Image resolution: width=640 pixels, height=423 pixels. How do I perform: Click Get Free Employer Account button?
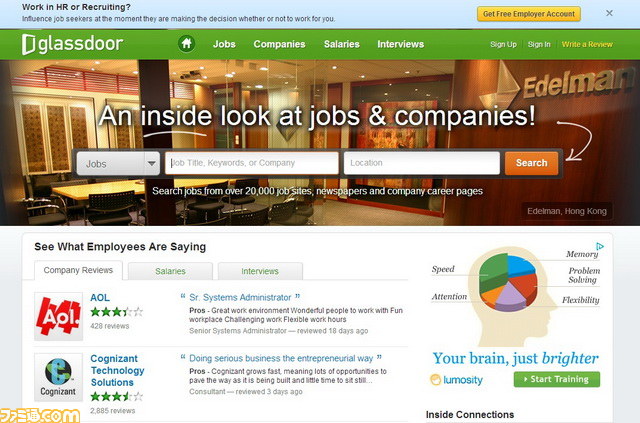529,14
